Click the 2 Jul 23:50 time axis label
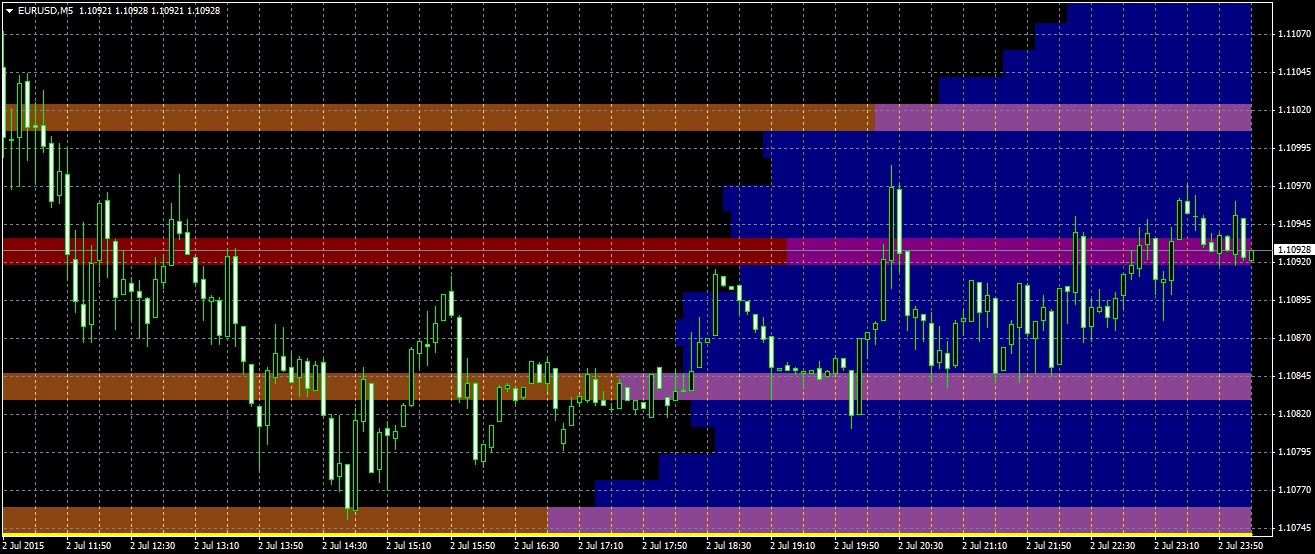 point(1240,546)
